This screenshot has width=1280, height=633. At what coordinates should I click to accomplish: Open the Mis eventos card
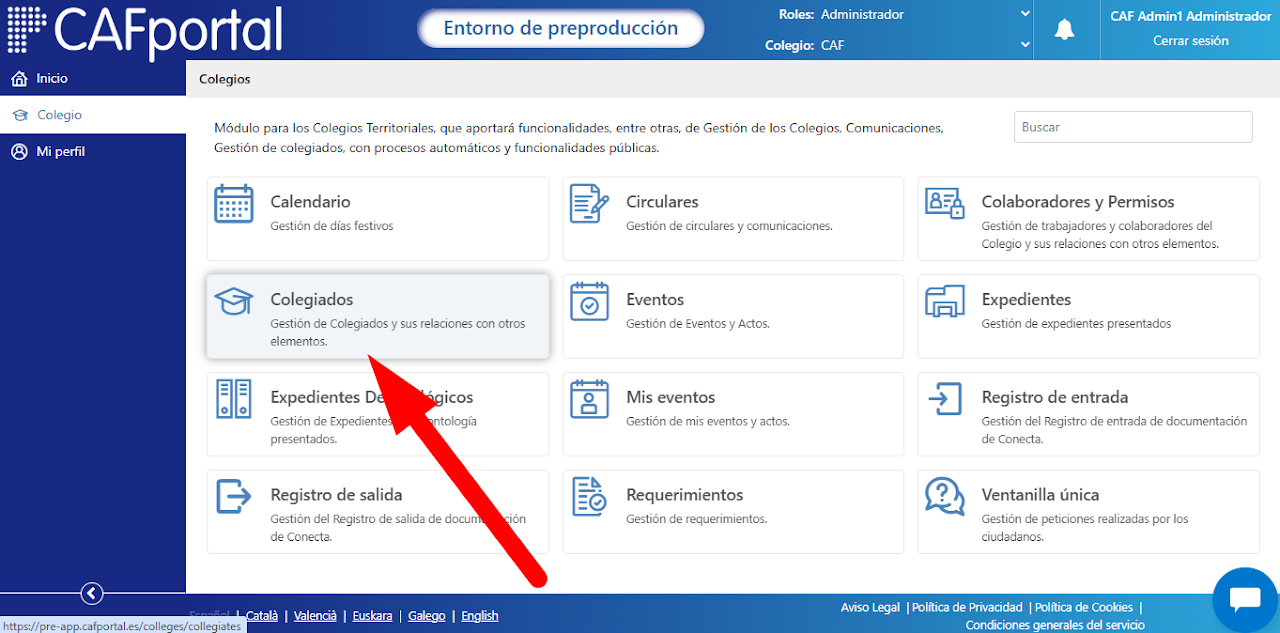tap(733, 407)
